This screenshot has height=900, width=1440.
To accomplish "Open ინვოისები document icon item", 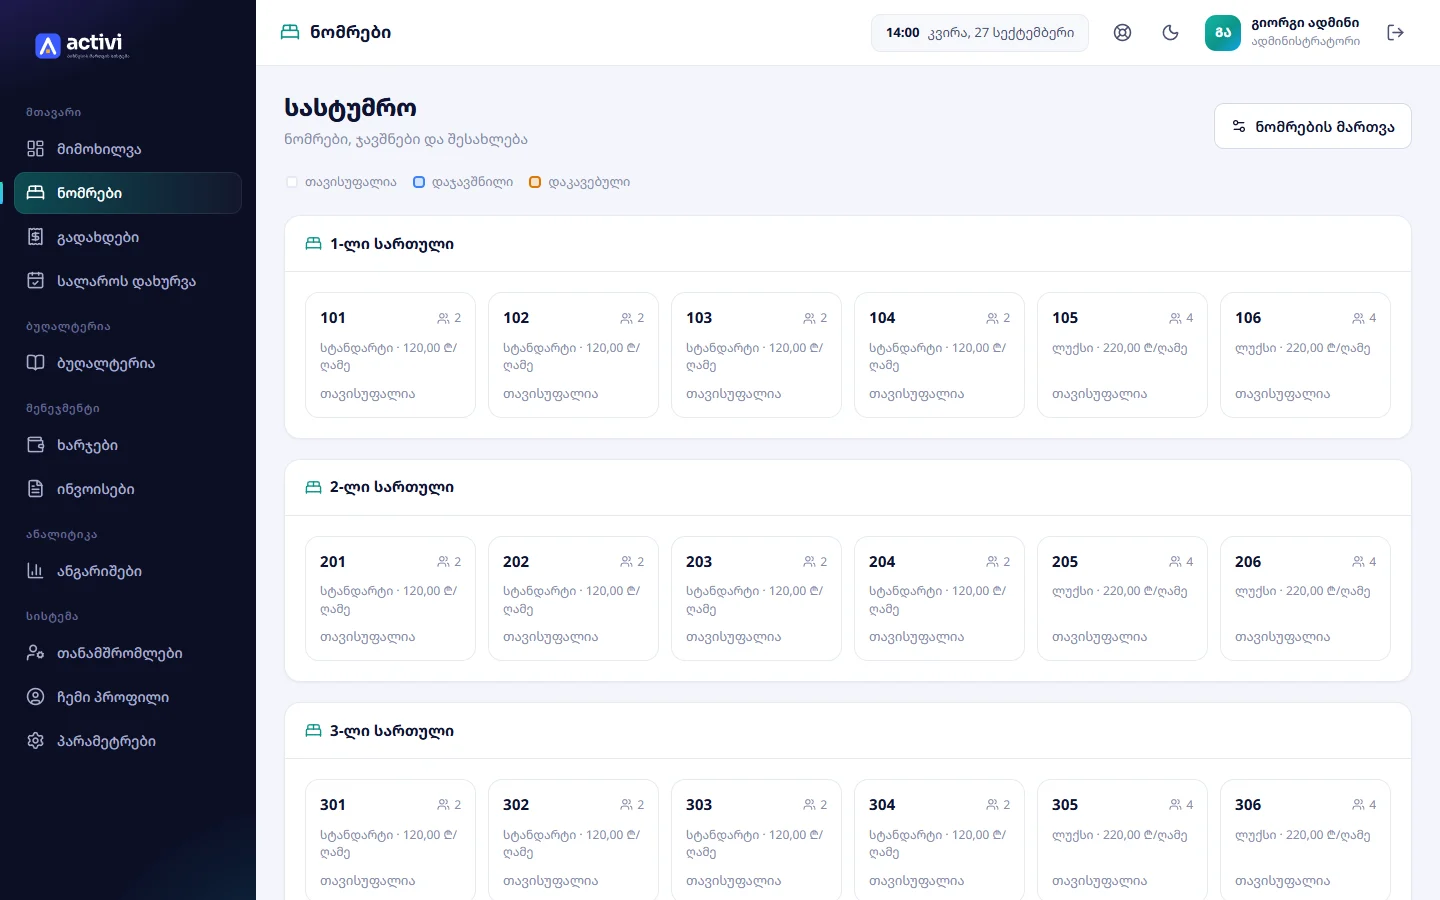I will (128, 489).
